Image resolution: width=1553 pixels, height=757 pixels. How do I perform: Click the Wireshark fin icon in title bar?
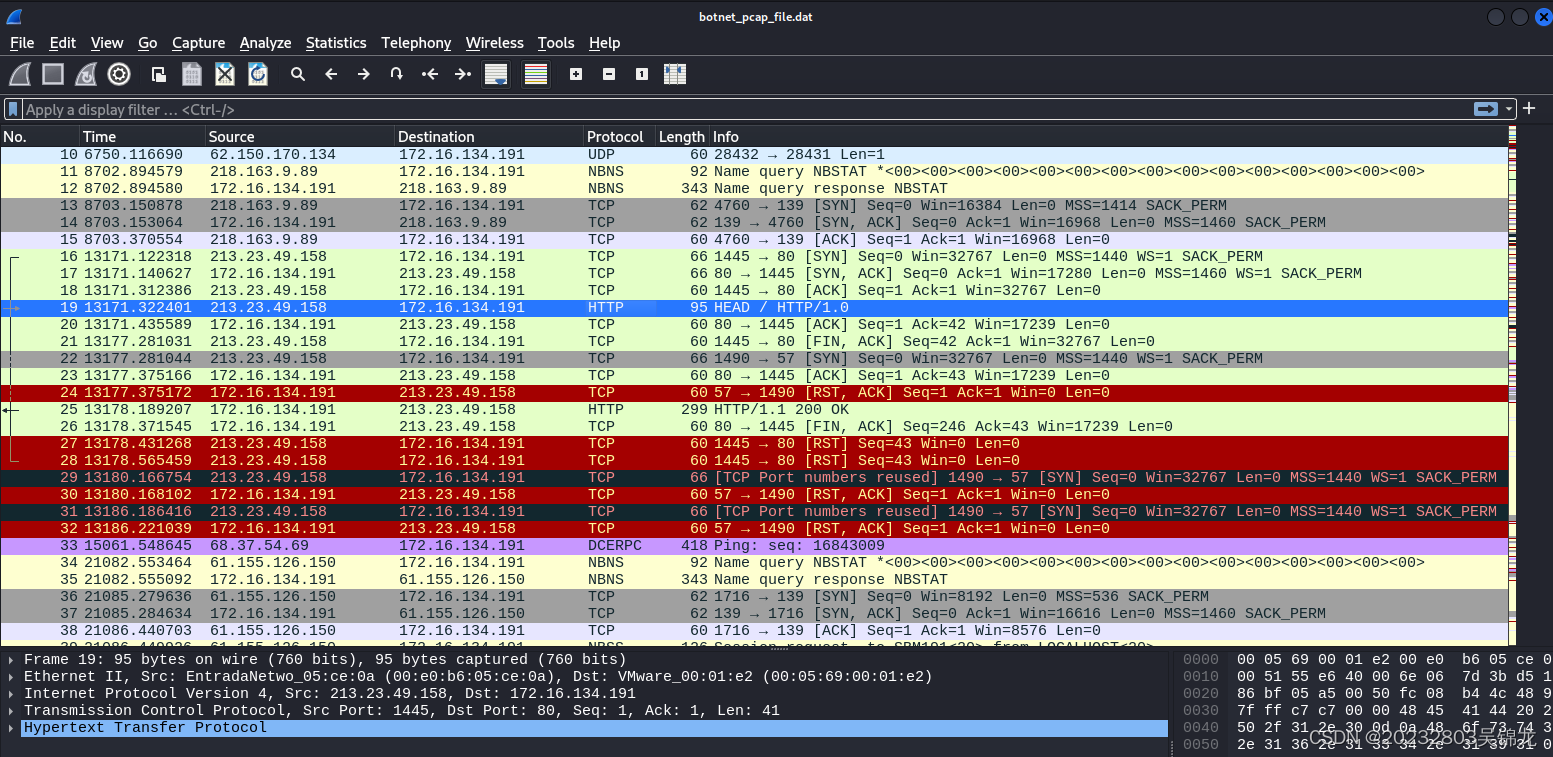14,16
